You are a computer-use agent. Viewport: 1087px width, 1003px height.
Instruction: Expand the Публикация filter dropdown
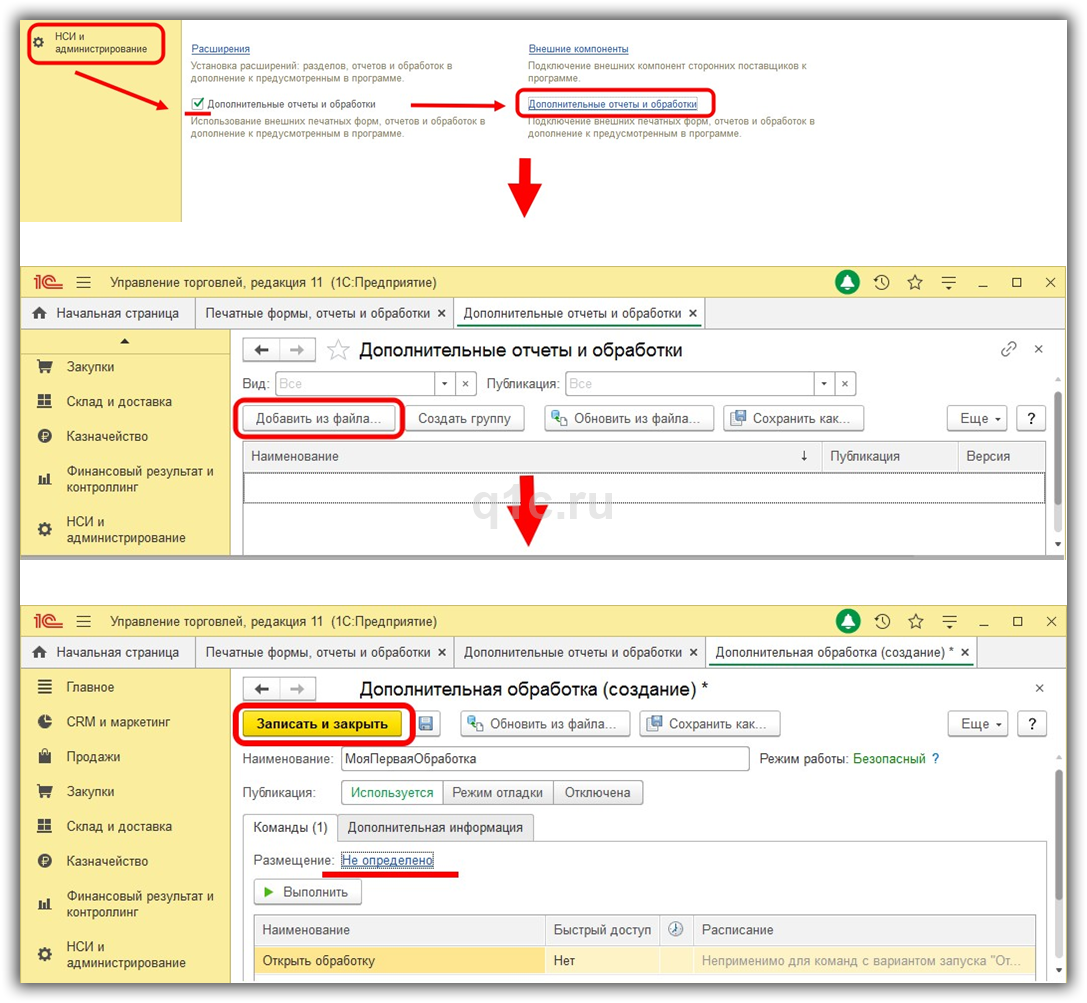pos(824,383)
